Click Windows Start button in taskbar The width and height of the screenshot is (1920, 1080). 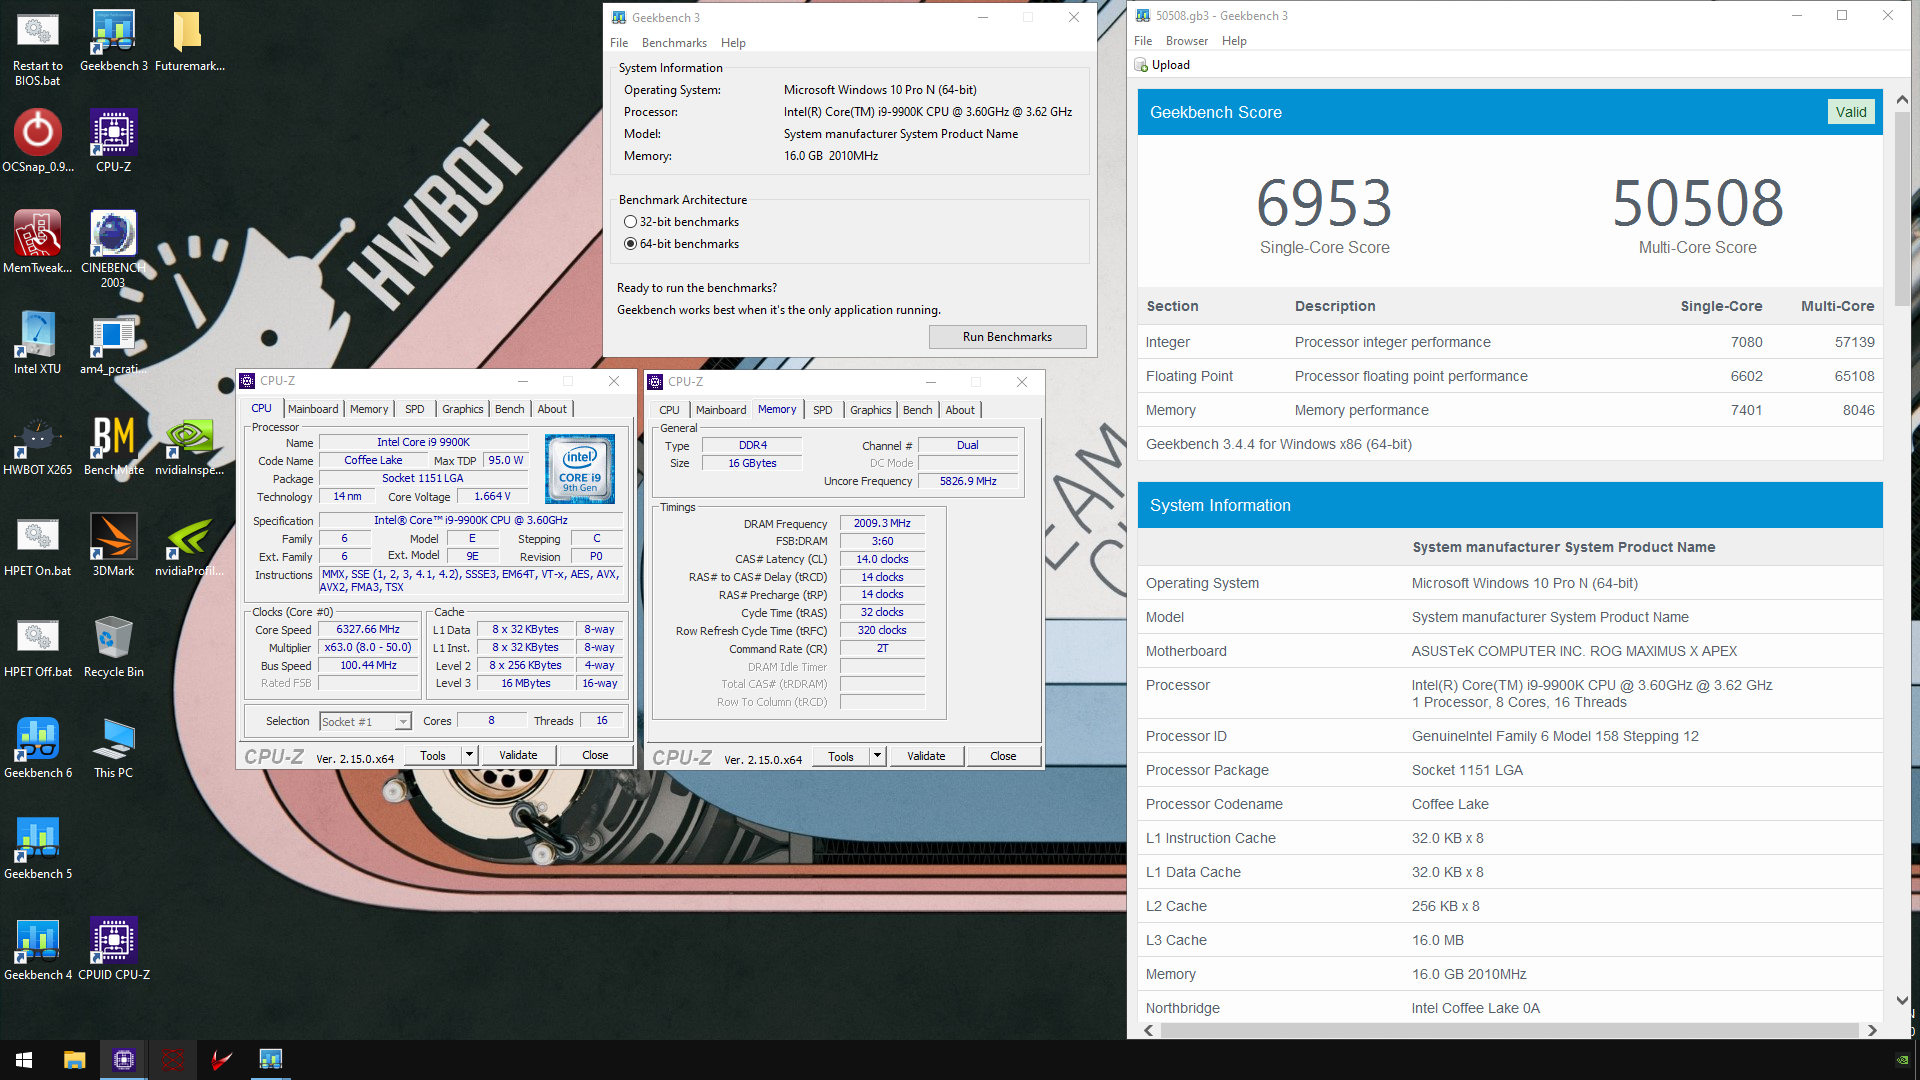(24, 1060)
